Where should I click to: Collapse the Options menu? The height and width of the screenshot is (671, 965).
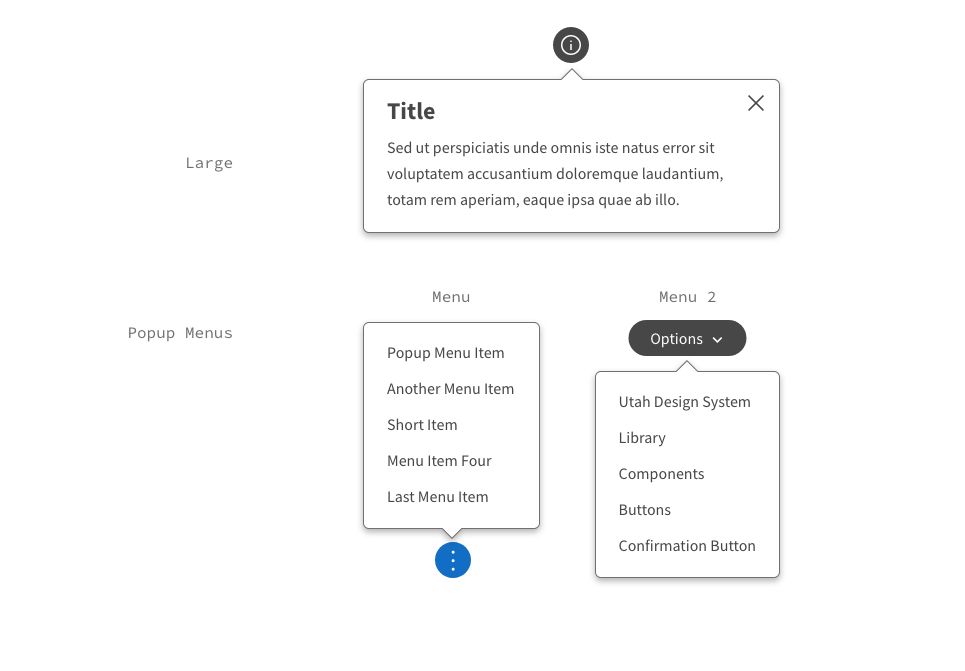click(x=686, y=338)
